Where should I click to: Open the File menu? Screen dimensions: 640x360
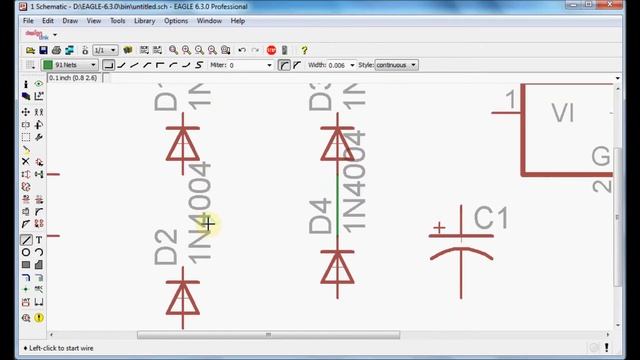(28, 21)
